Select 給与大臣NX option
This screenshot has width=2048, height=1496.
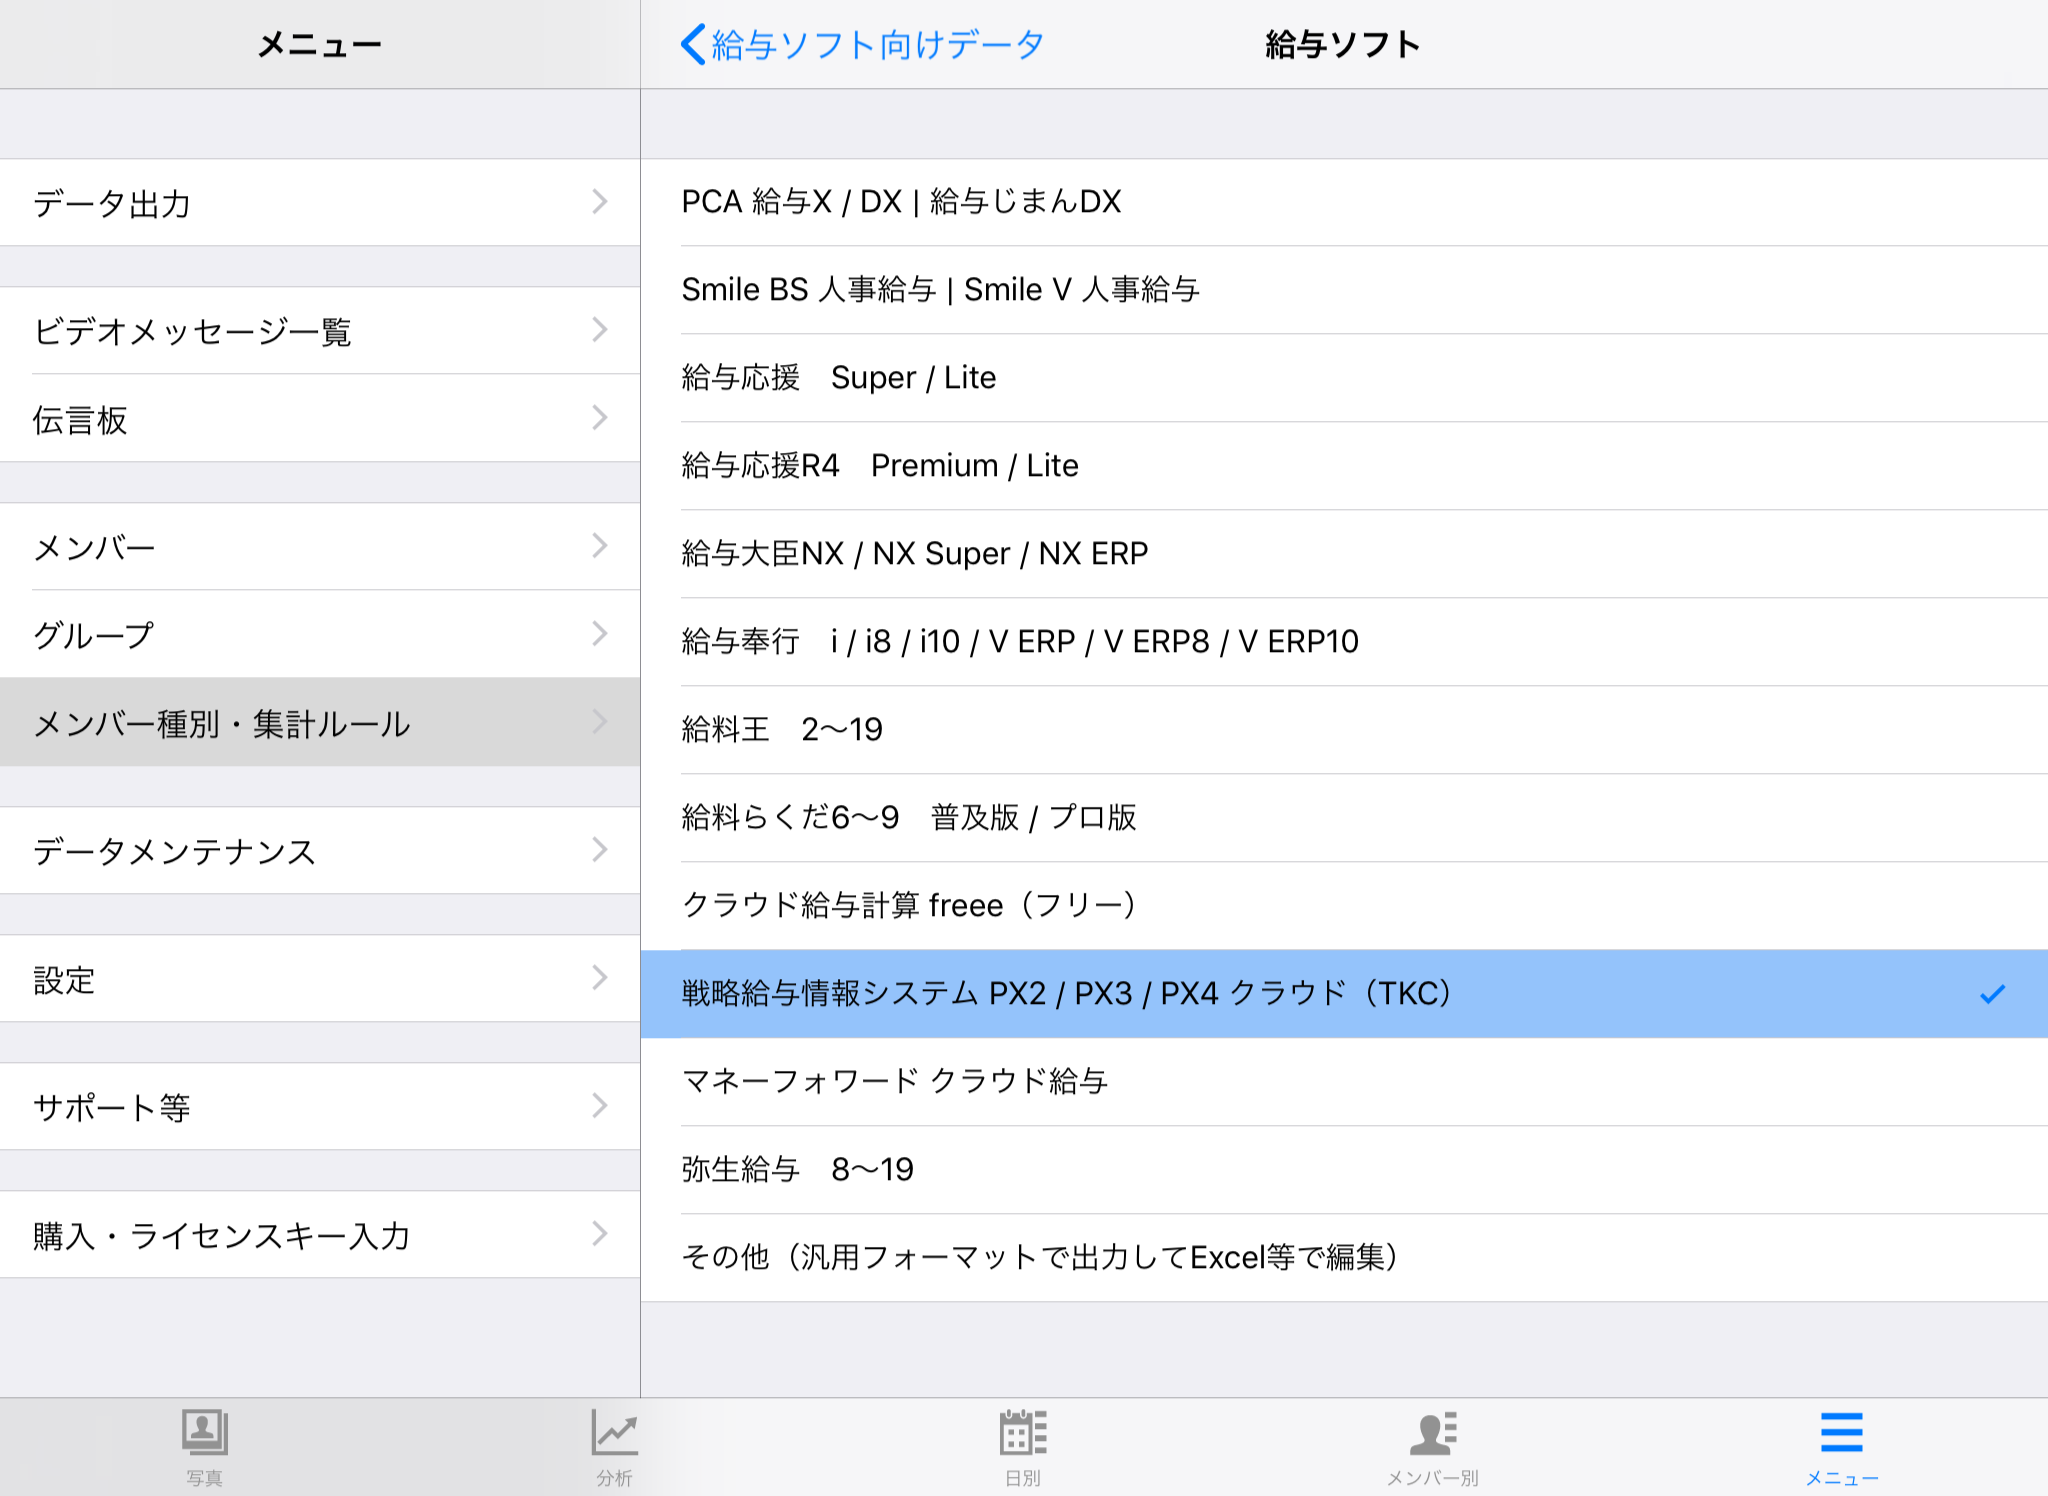[x=1344, y=554]
